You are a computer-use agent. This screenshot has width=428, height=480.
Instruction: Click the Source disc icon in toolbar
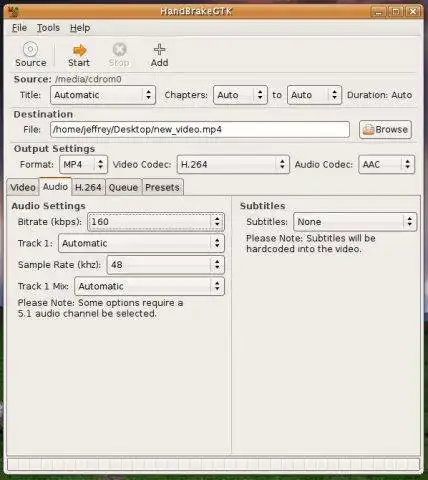pos(30,50)
